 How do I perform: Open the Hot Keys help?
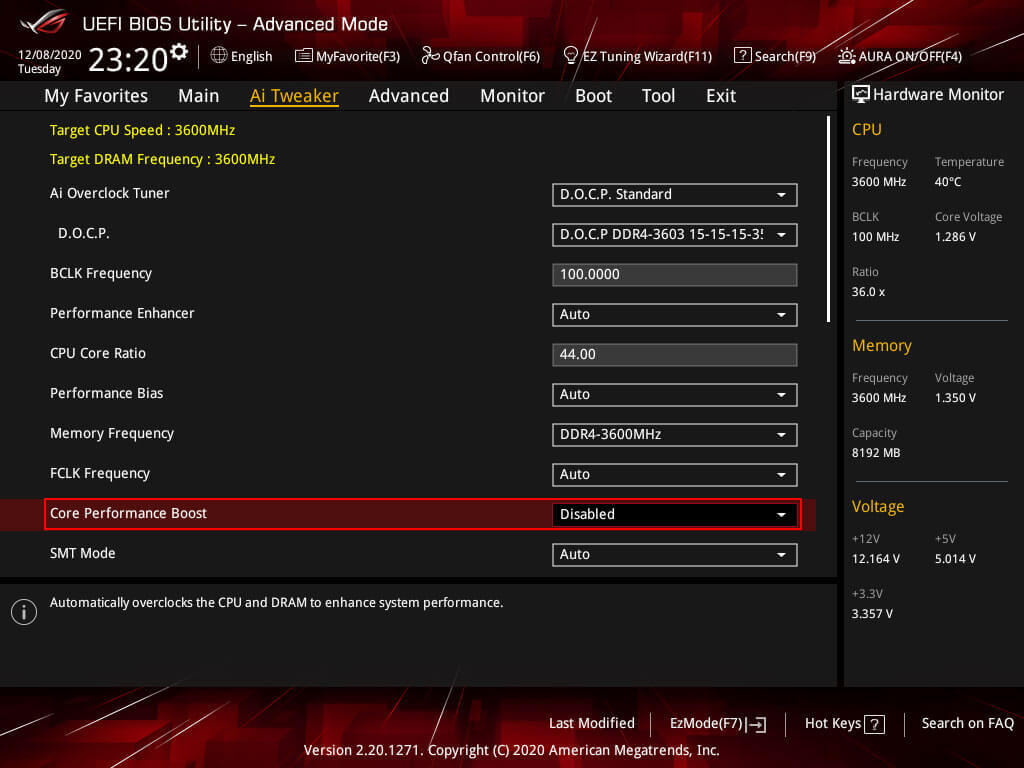click(x=844, y=724)
